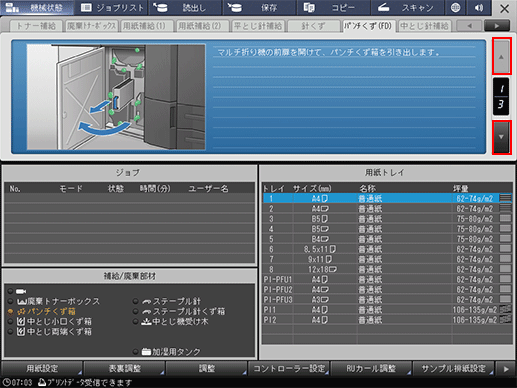Select the PI-PFU2 tray row
This screenshot has height=388, width=517.
click(387, 289)
